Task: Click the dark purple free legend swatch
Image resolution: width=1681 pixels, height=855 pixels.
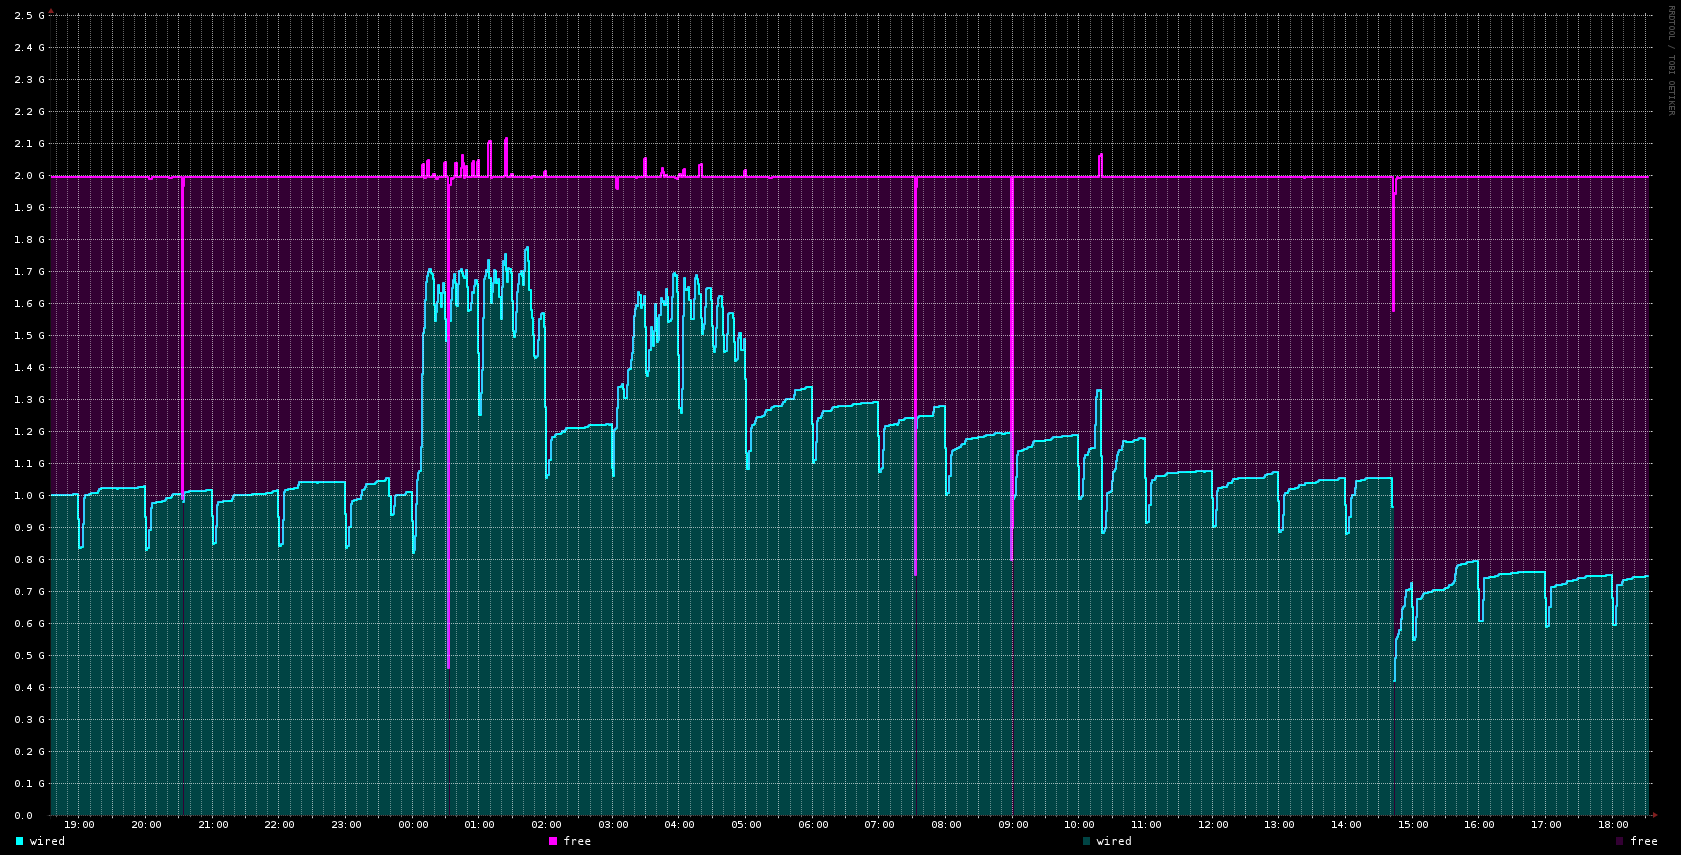Action: point(1620,841)
